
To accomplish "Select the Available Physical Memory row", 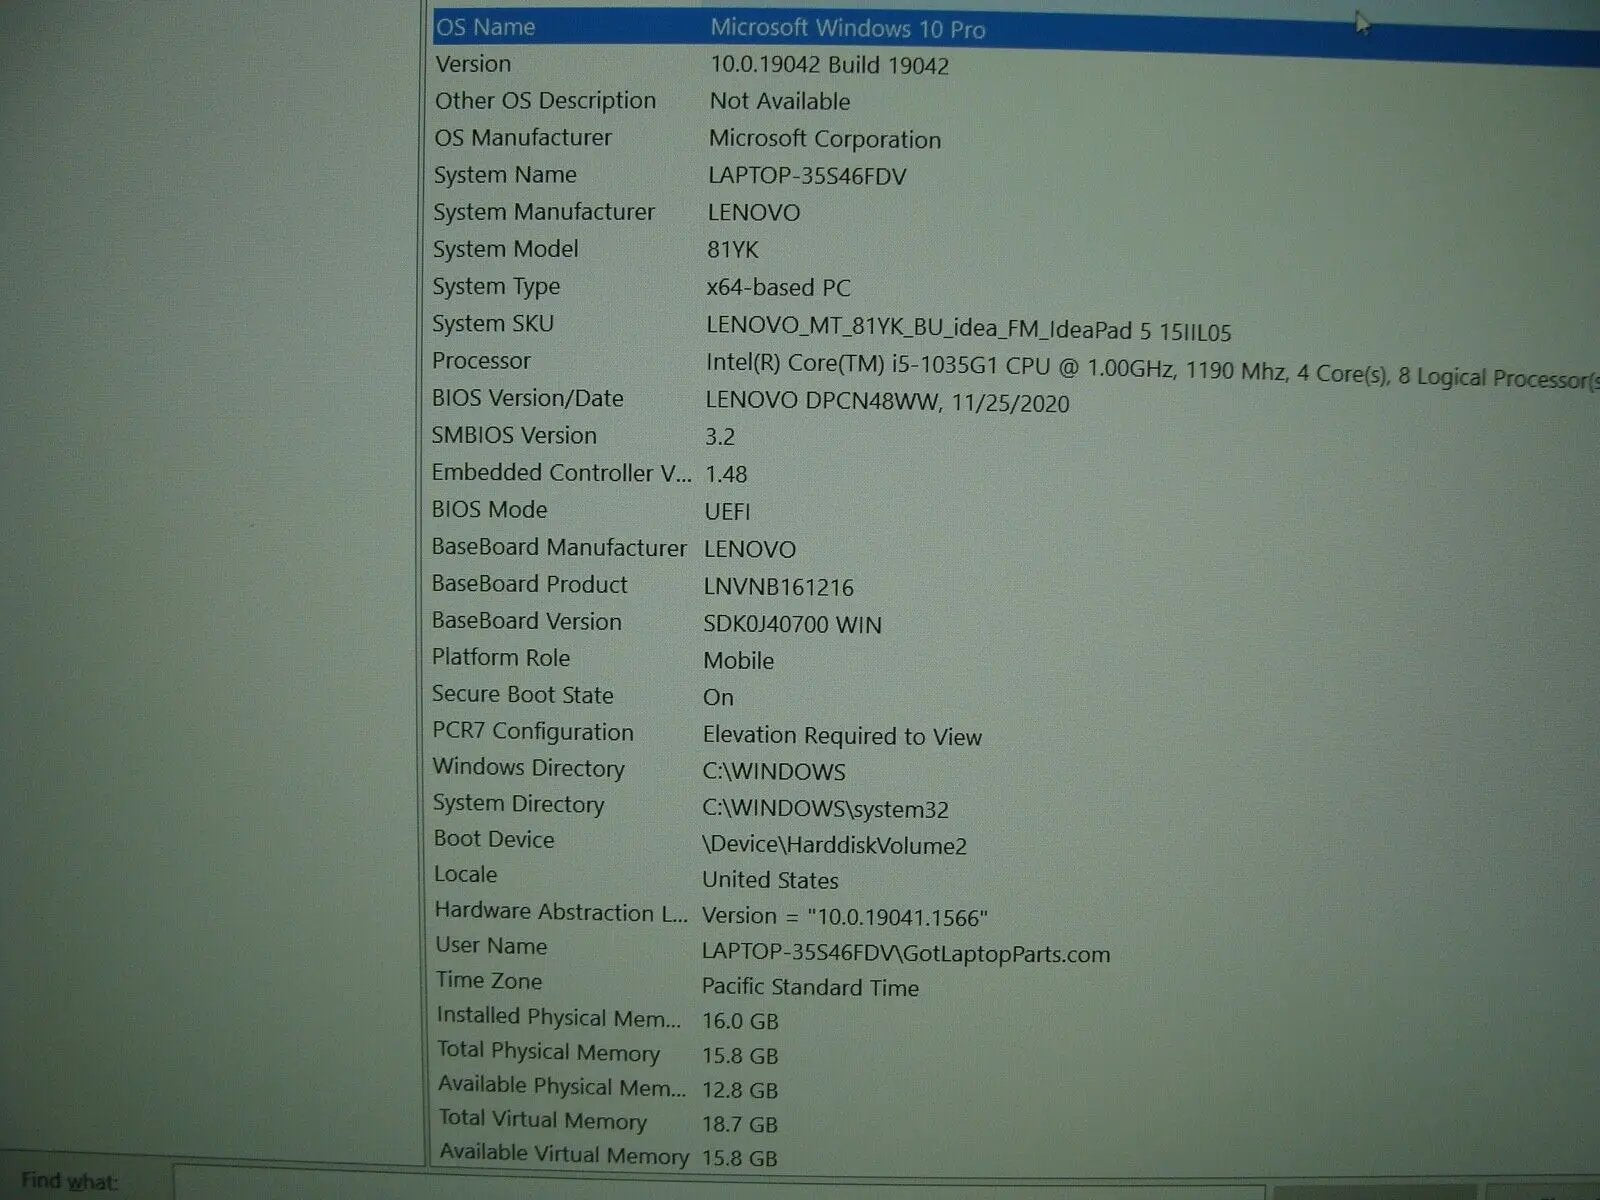I will tap(1015, 1088).
